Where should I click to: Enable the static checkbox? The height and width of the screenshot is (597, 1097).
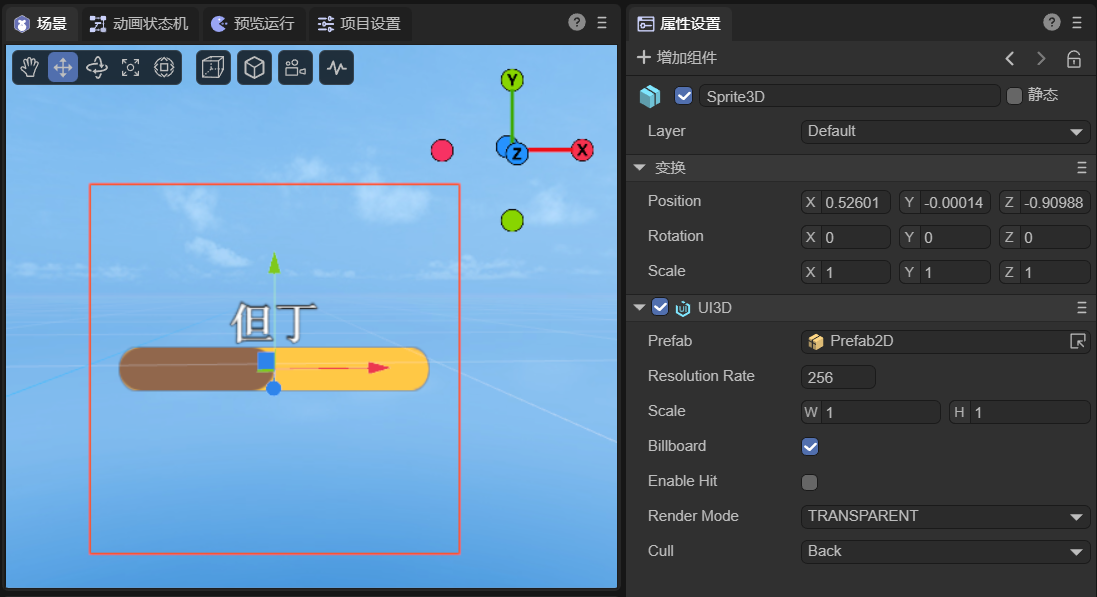[1014, 96]
